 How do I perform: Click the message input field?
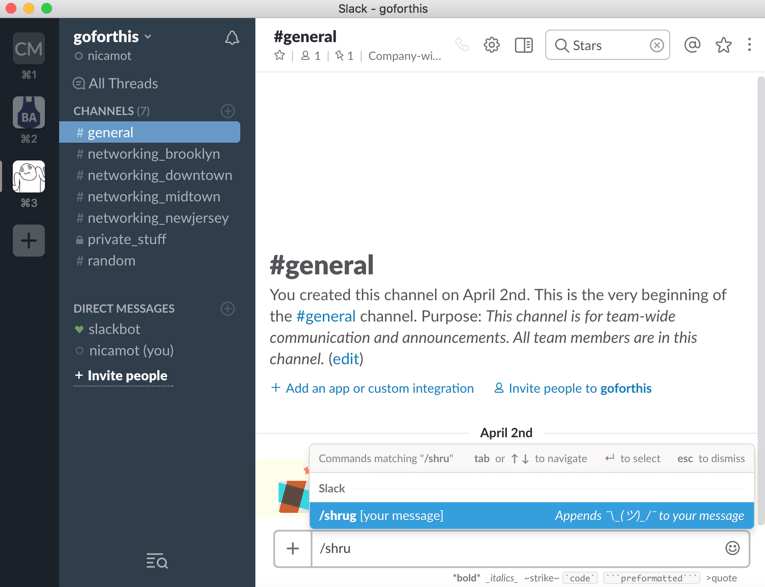coord(518,548)
